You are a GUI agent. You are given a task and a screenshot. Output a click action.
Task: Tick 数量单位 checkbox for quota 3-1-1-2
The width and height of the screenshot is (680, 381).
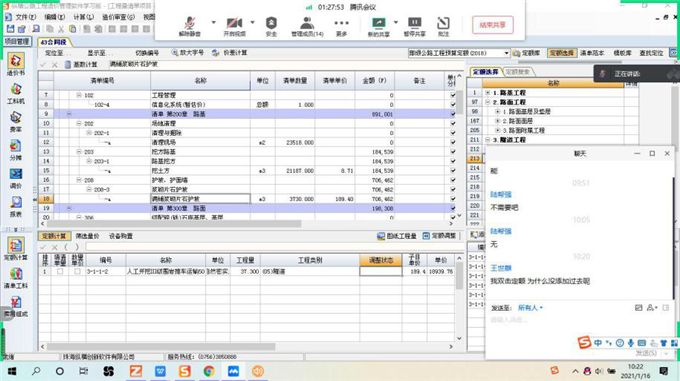pos(77,271)
